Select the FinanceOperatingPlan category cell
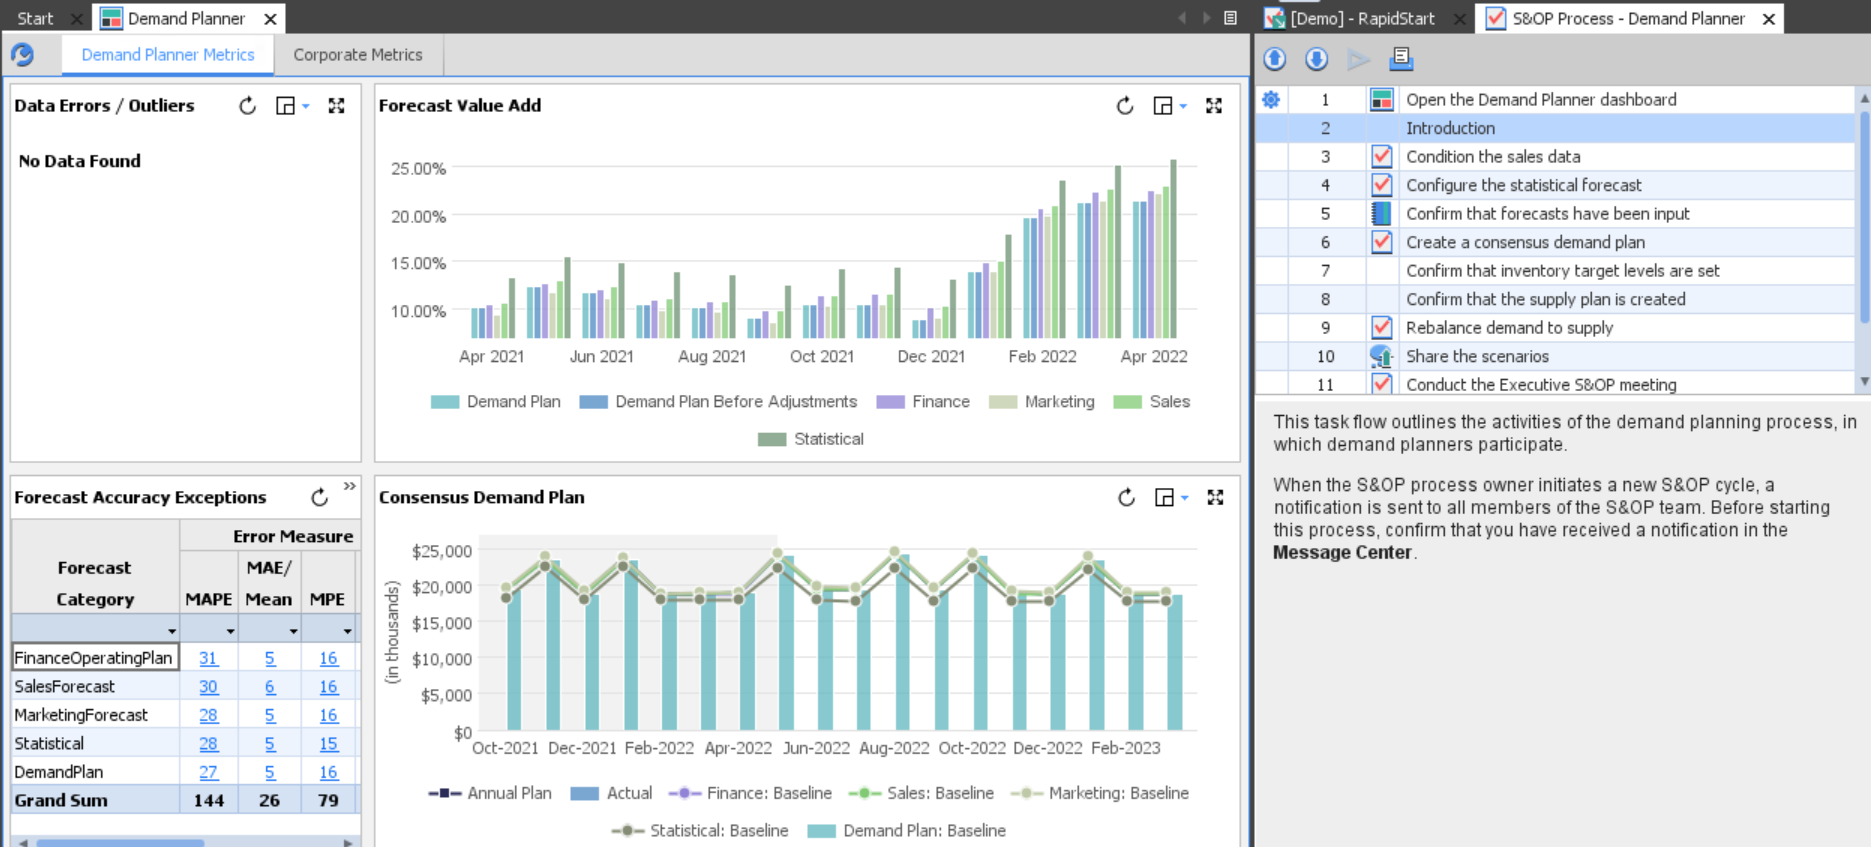 coord(95,657)
